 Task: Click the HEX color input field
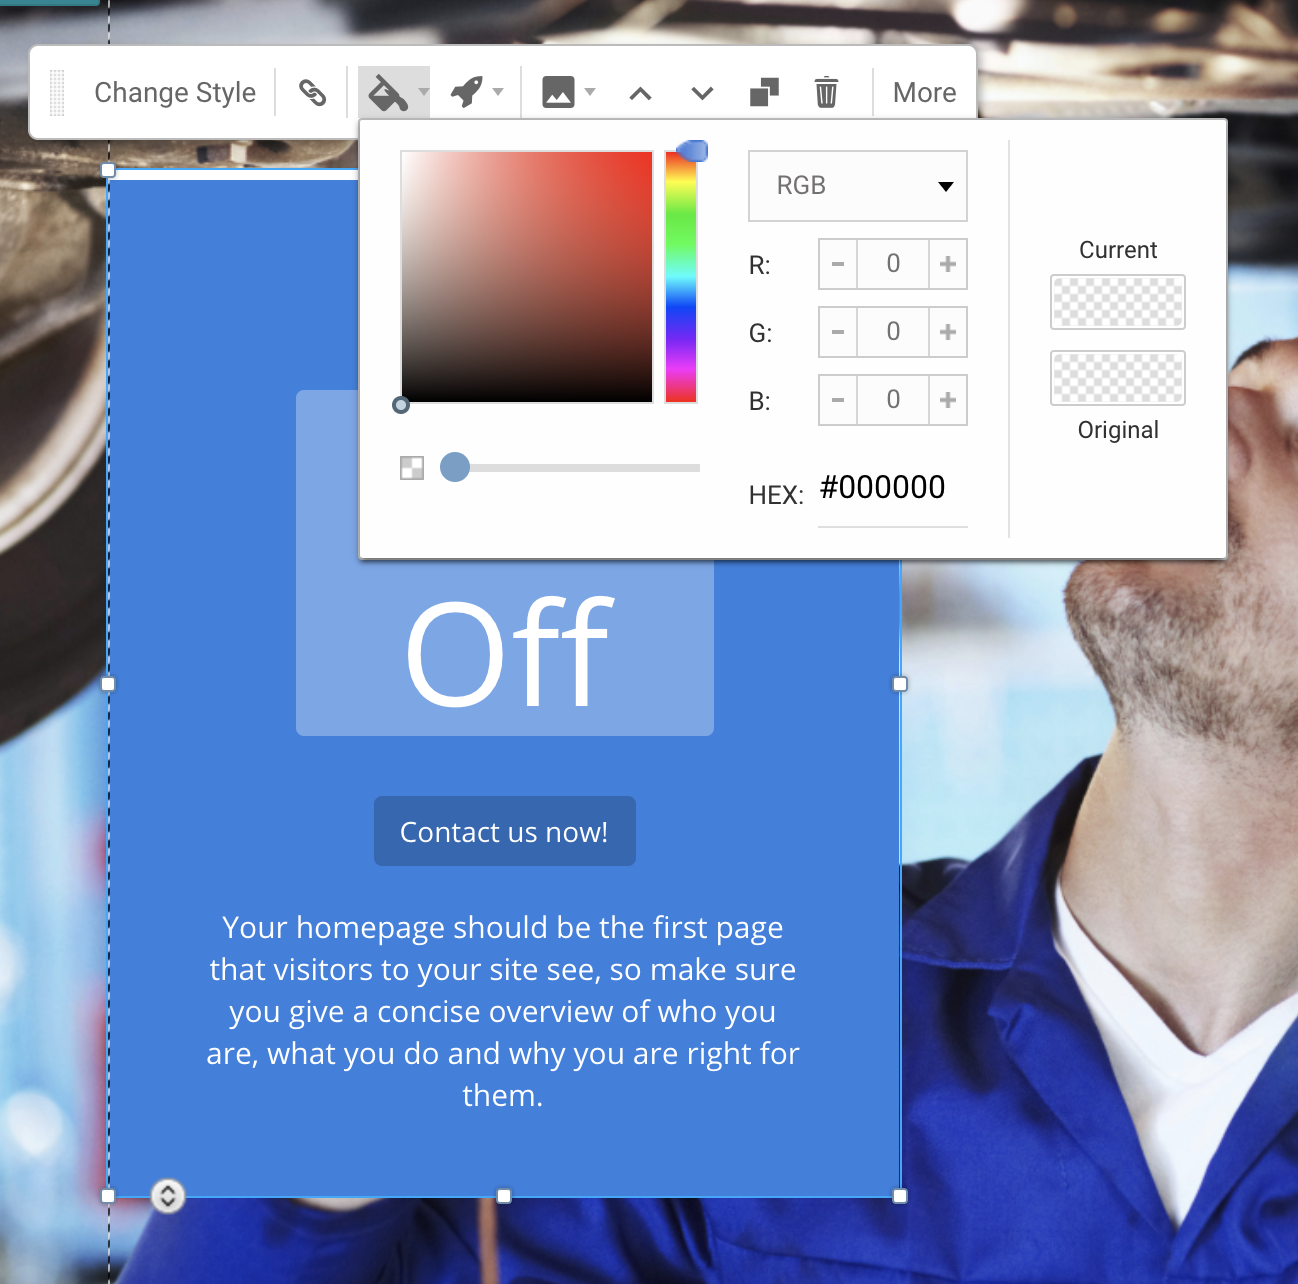click(x=891, y=489)
